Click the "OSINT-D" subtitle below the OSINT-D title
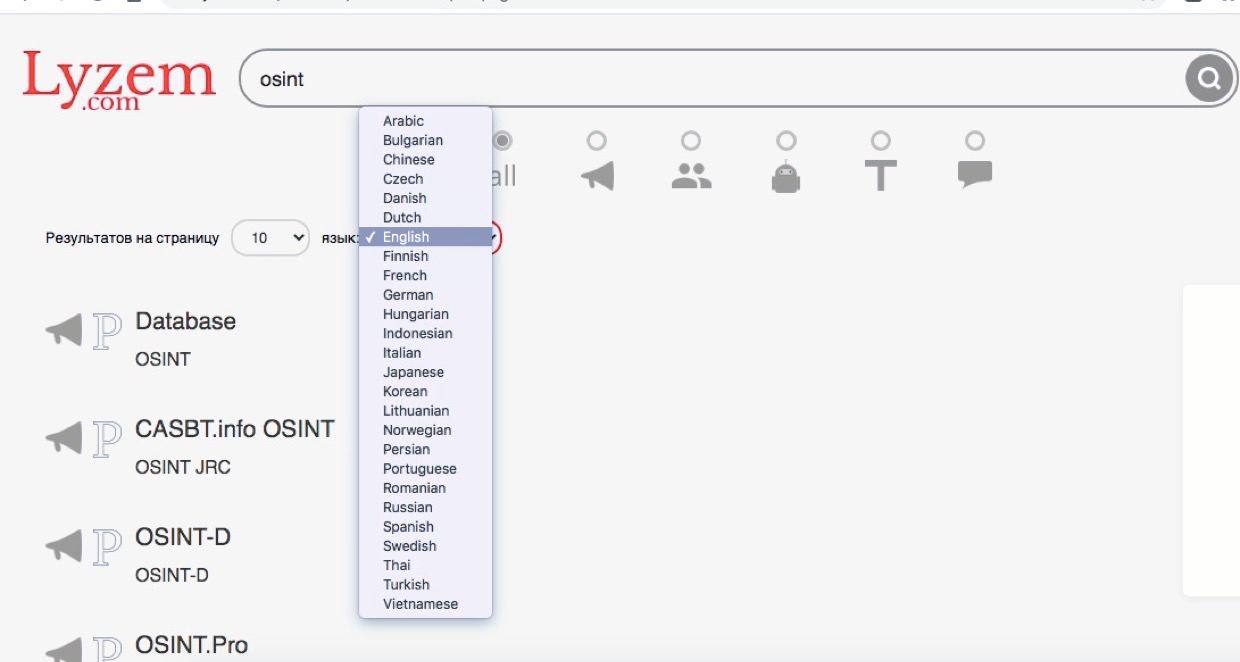The image size is (1240, 662). 172,576
